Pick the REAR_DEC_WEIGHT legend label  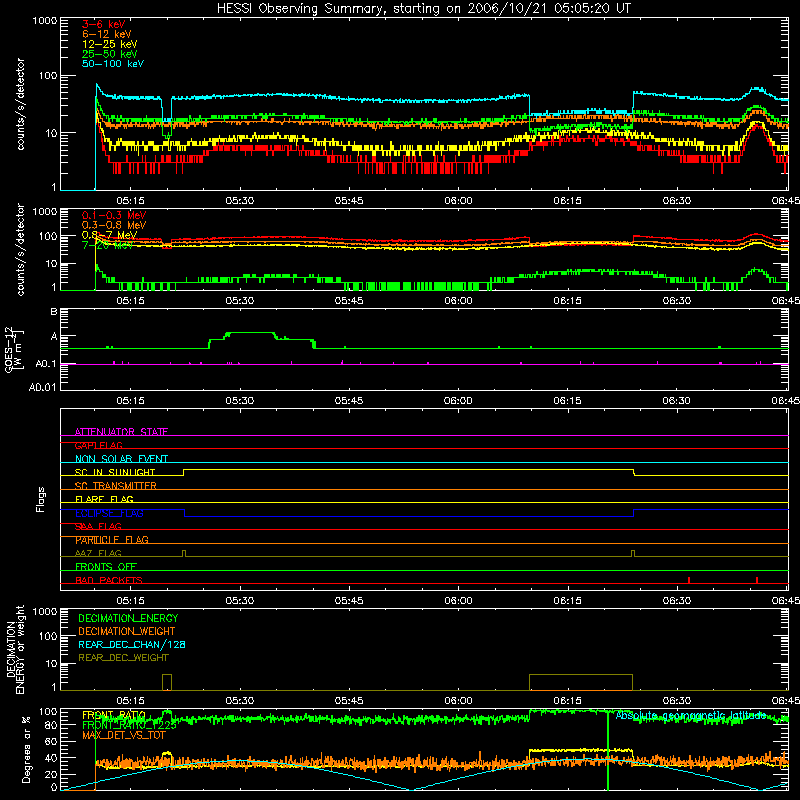123,658
